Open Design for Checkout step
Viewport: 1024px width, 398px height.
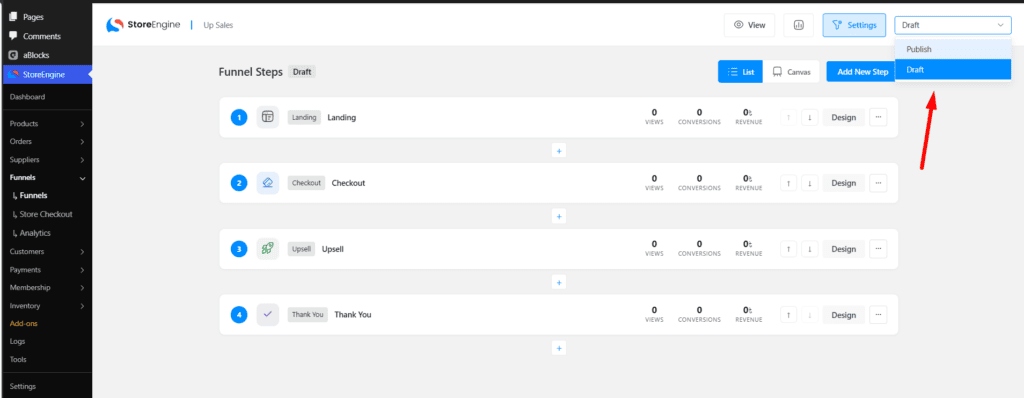(843, 183)
